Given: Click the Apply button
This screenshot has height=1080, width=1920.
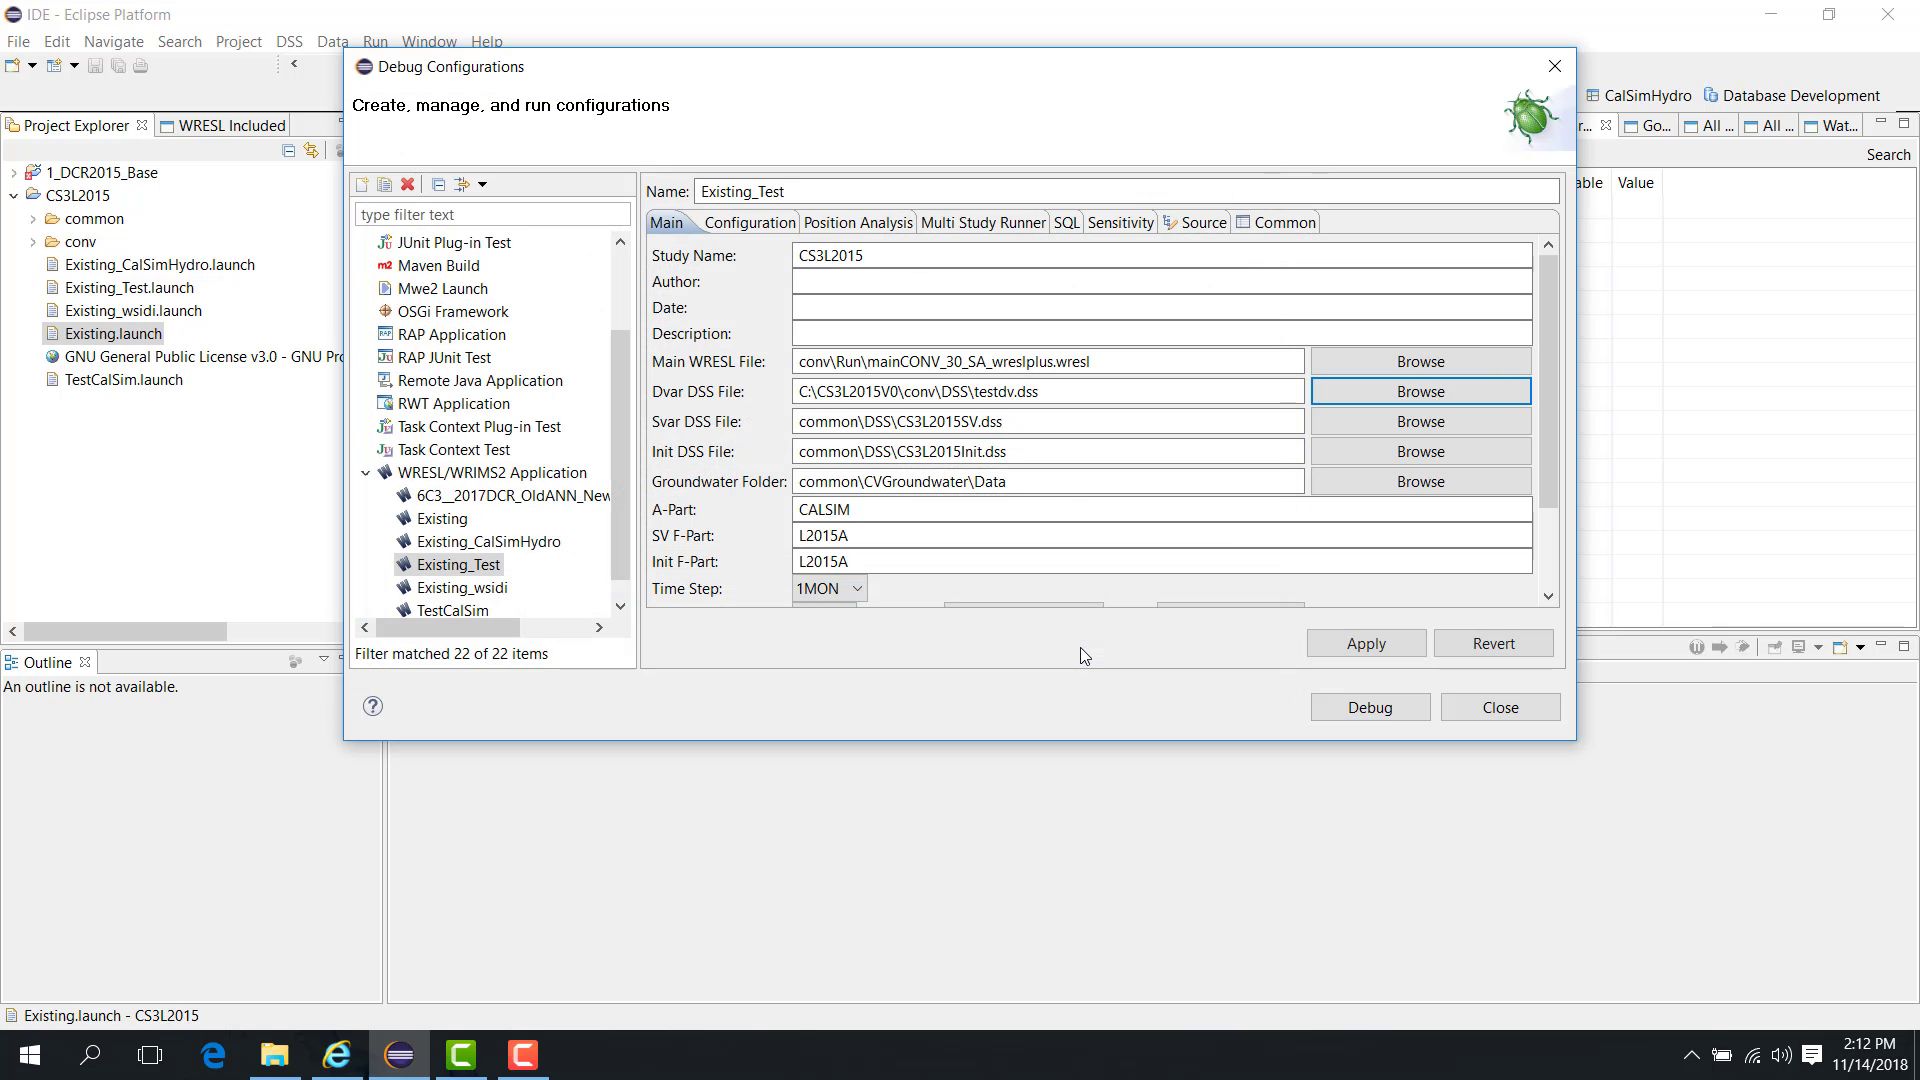Looking at the screenshot, I should [1366, 644].
